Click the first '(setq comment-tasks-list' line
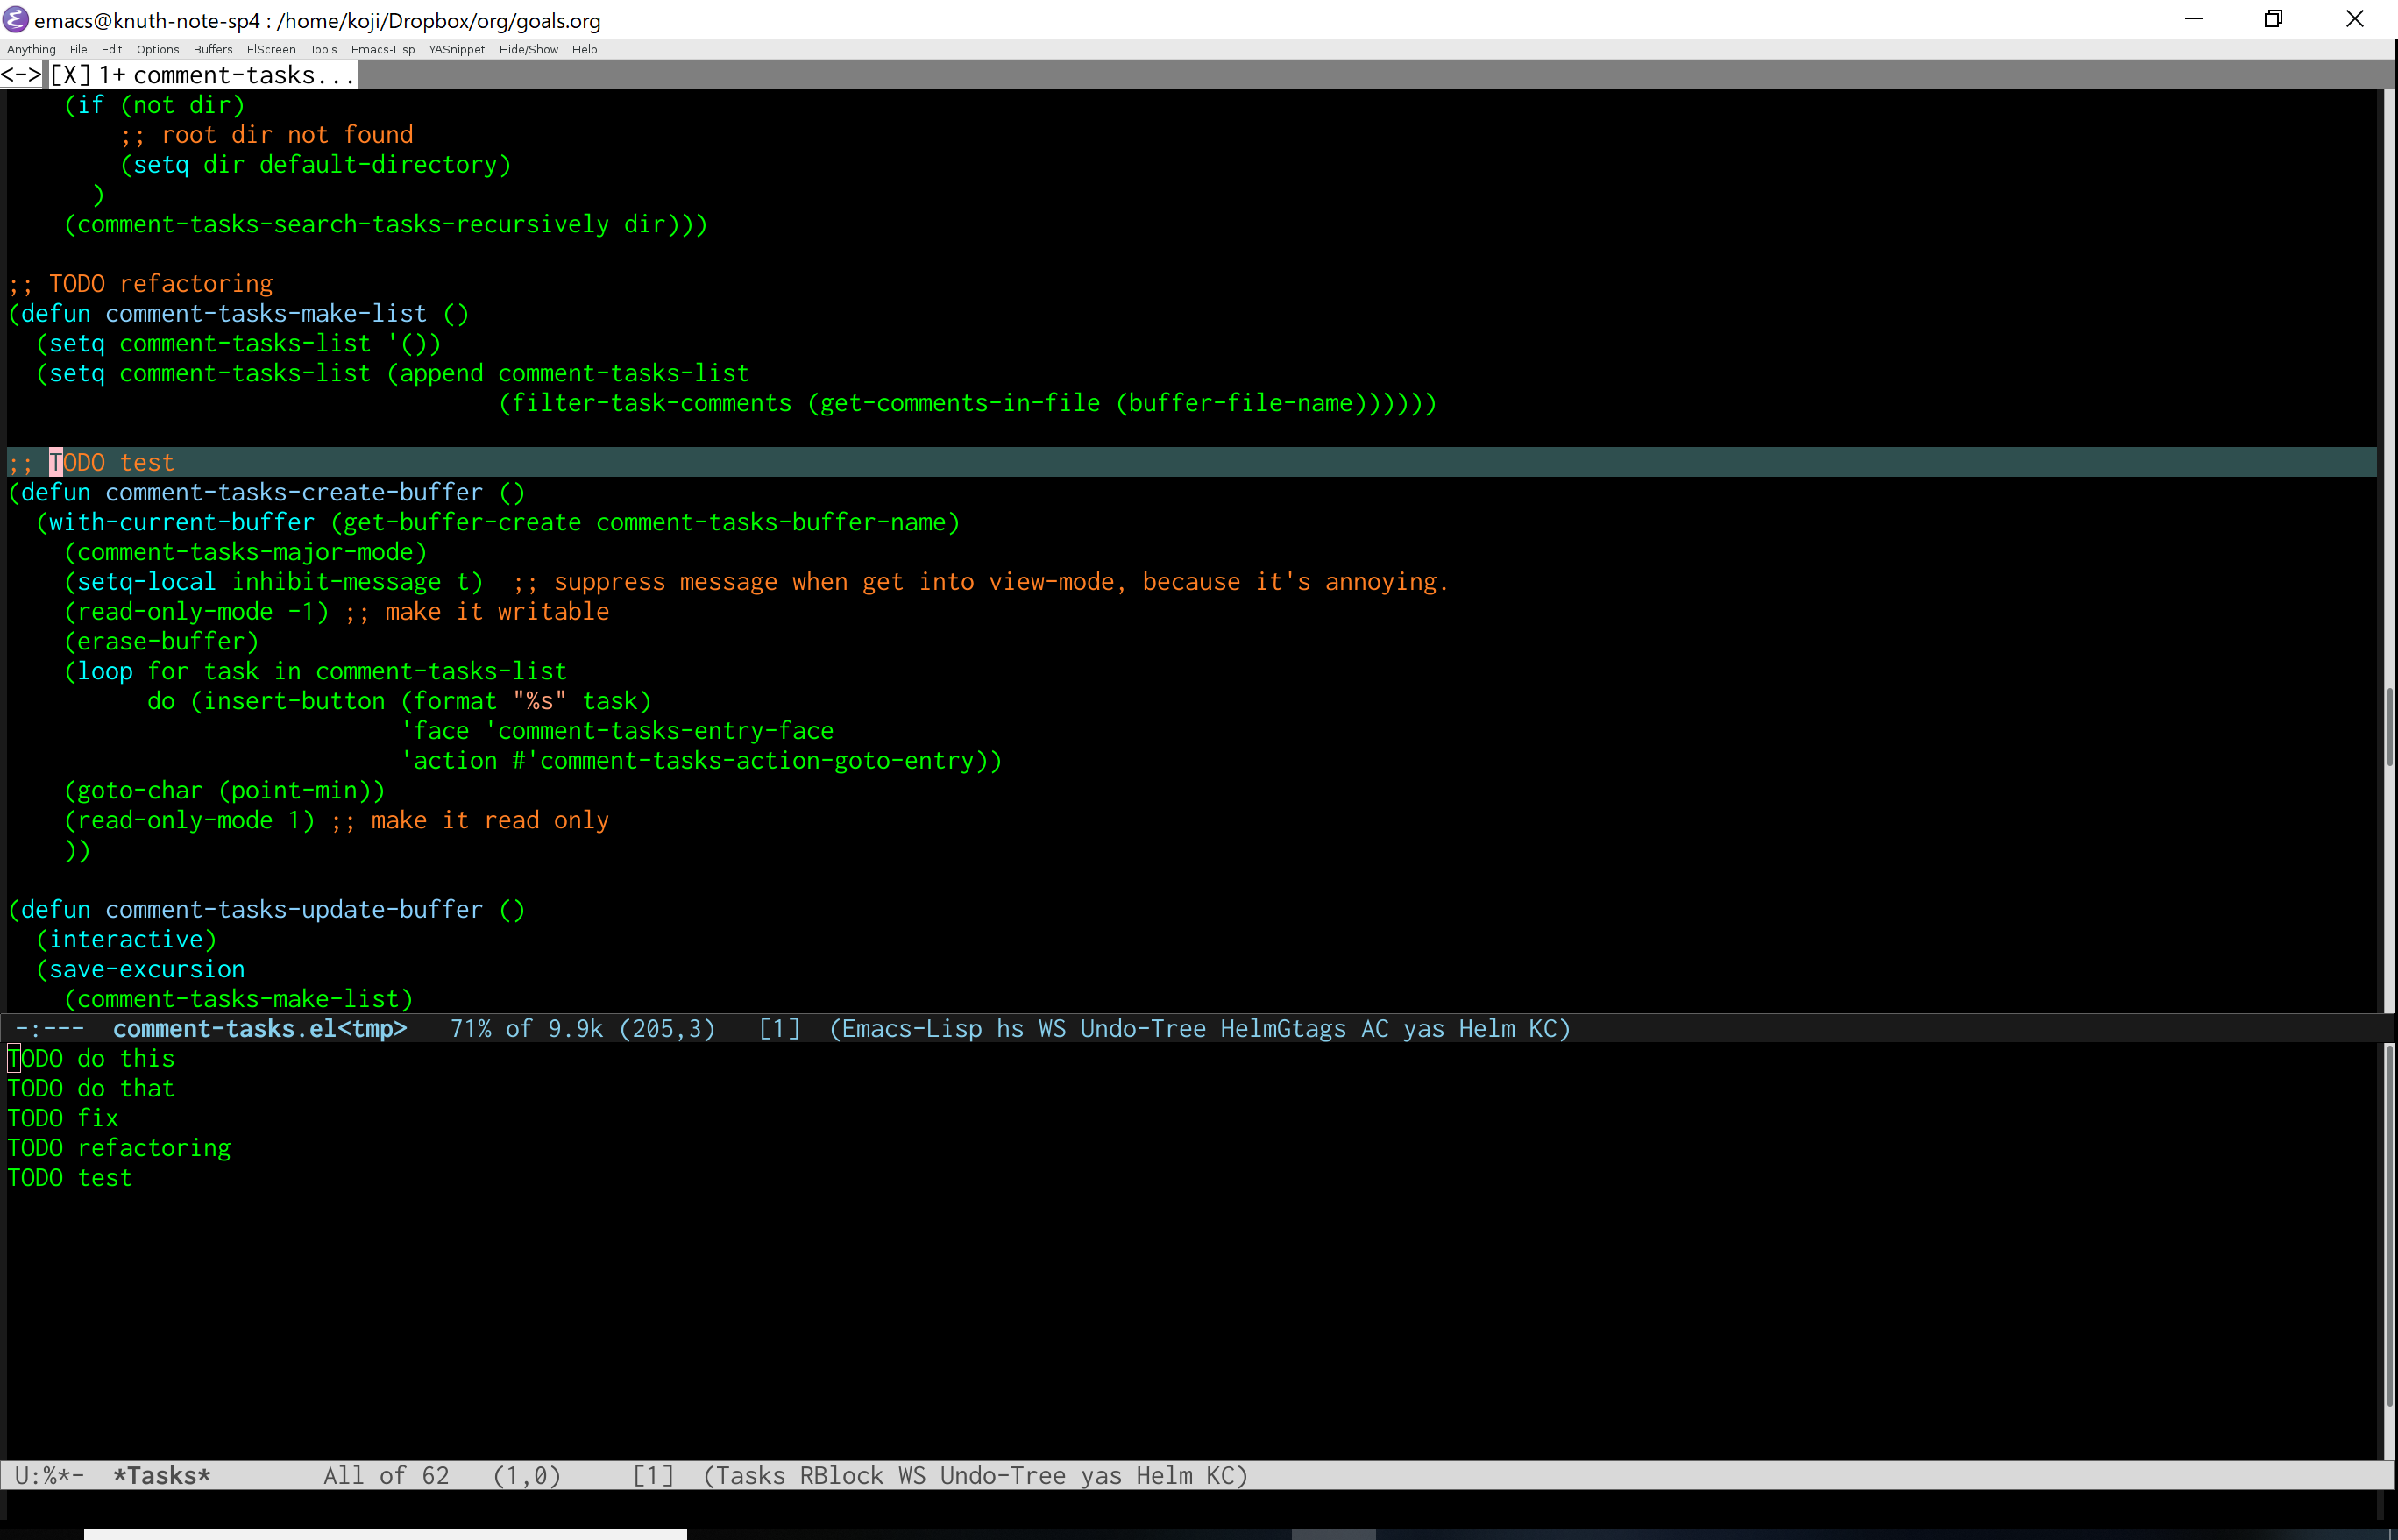This screenshot has width=2398, height=1540. (x=238, y=344)
